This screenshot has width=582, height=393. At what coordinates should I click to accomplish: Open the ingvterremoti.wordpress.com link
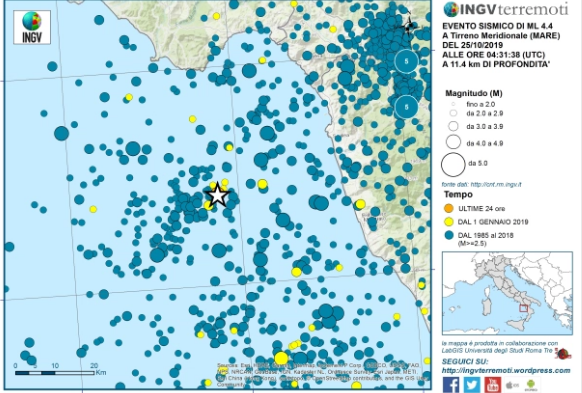(506, 370)
